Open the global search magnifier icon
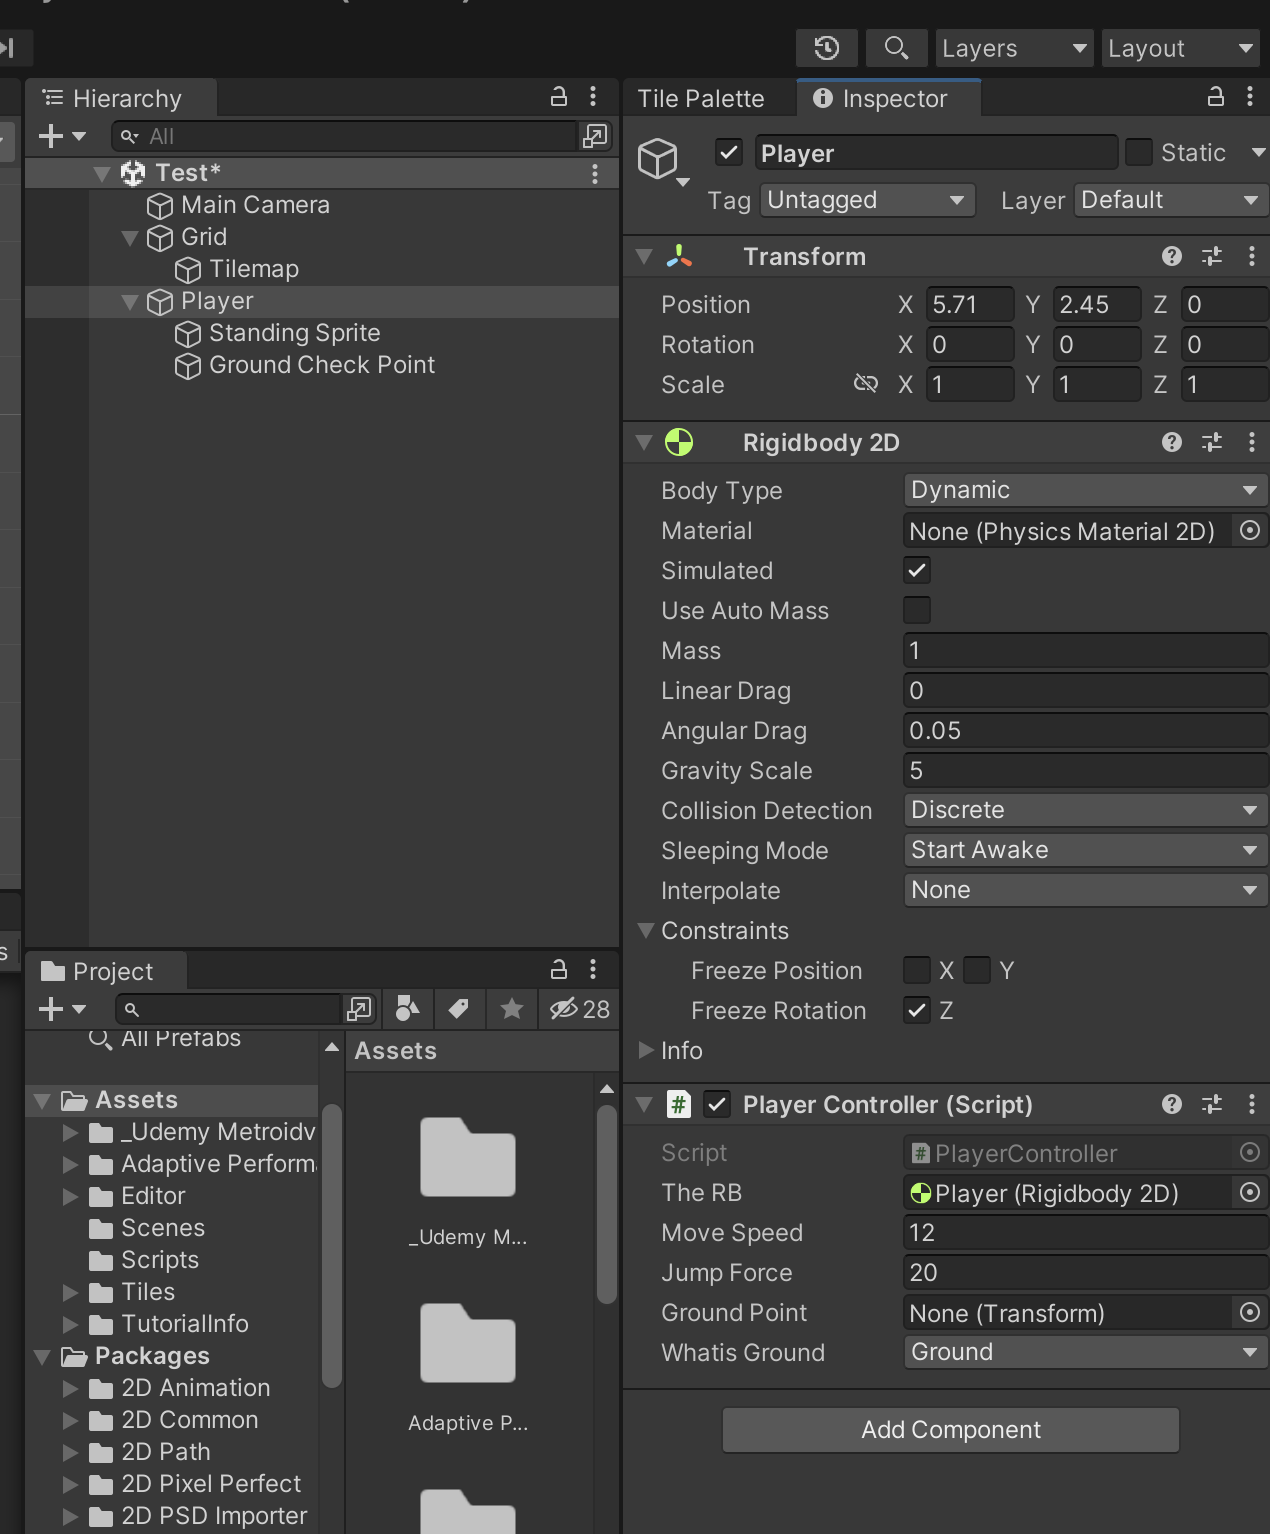1270x1534 pixels. [x=896, y=48]
